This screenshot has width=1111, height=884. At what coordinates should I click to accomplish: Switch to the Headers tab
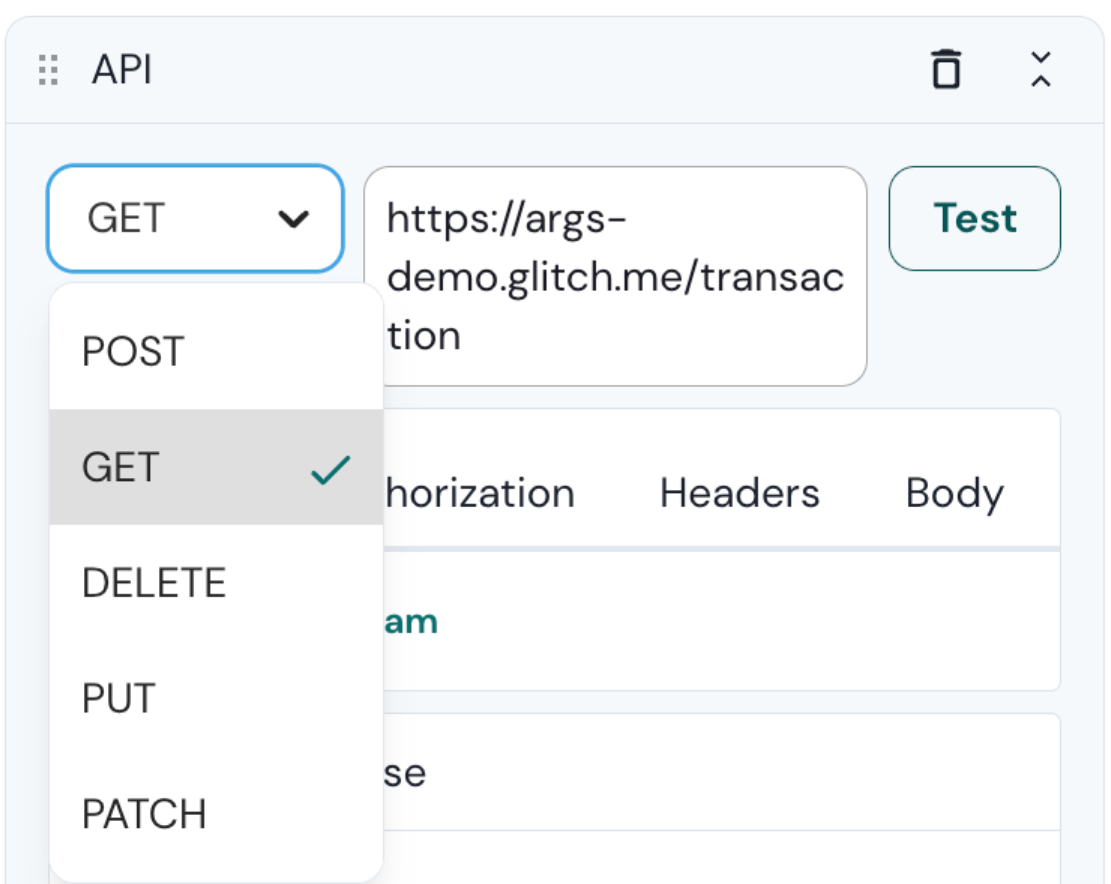(x=739, y=494)
